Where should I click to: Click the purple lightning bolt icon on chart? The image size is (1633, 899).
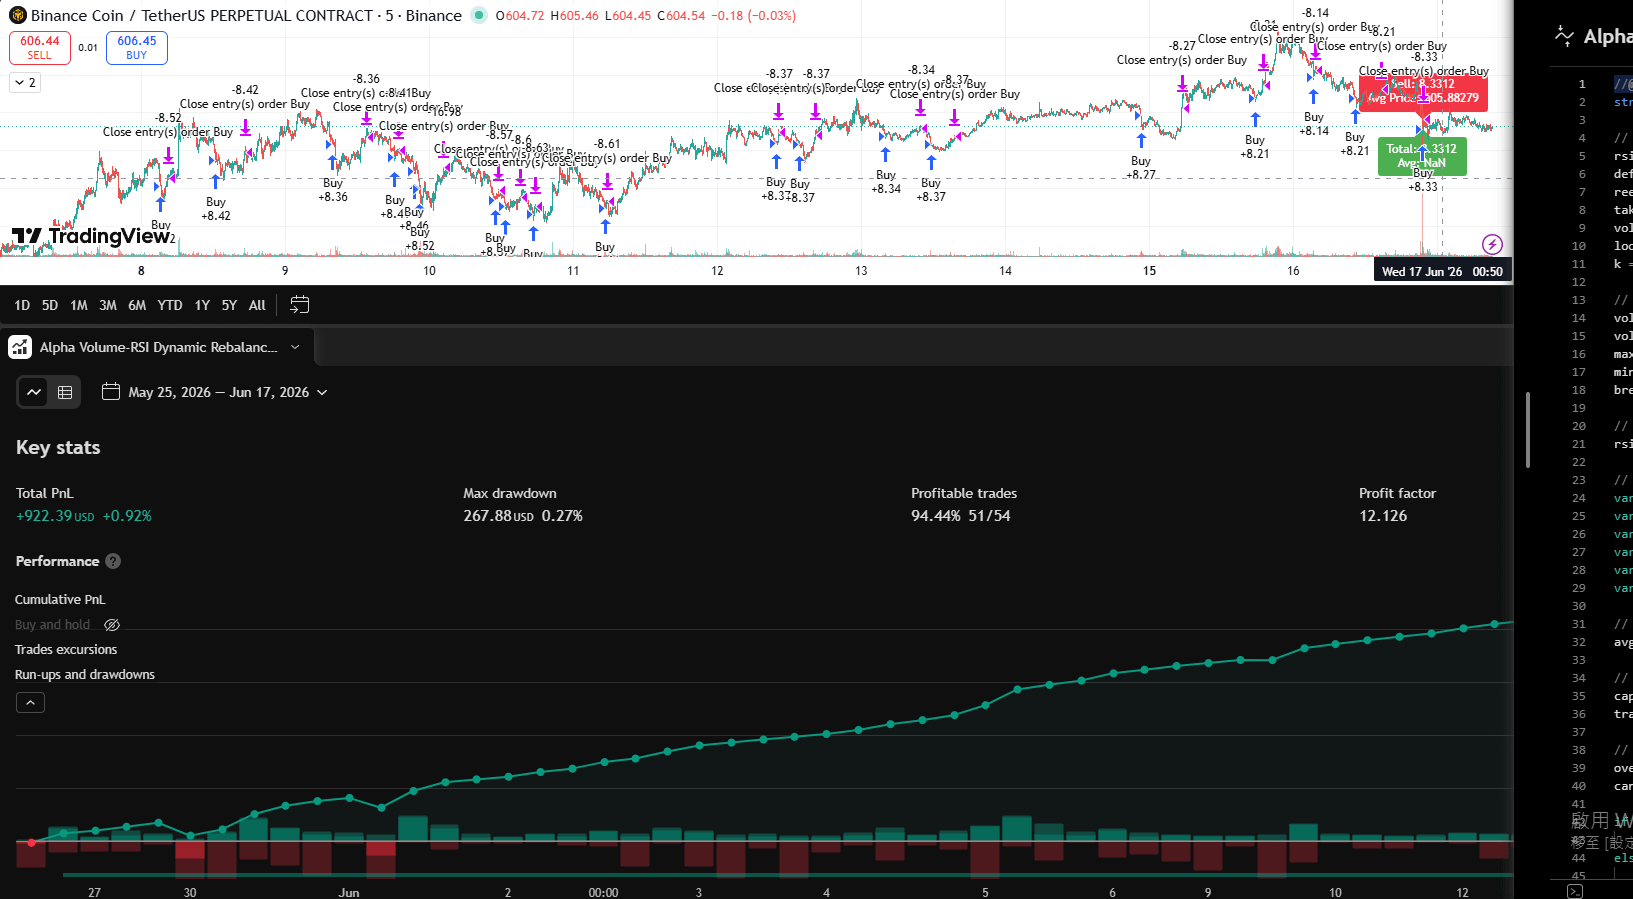click(x=1492, y=244)
